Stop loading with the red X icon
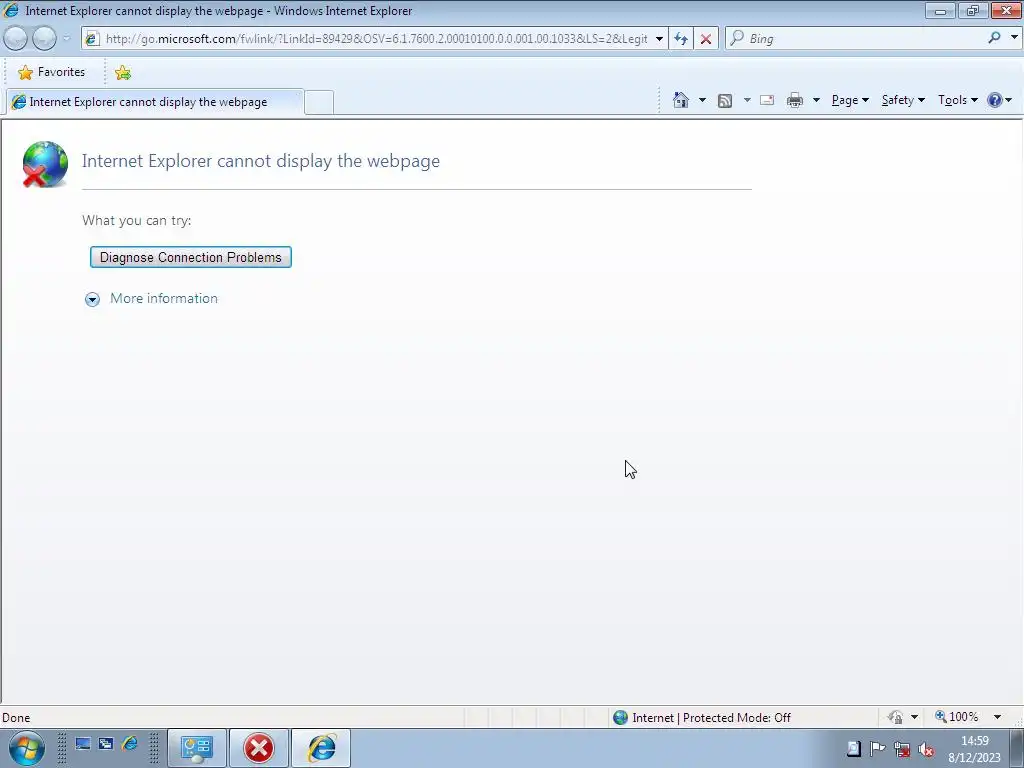 pyautogui.click(x=706, y=39)
